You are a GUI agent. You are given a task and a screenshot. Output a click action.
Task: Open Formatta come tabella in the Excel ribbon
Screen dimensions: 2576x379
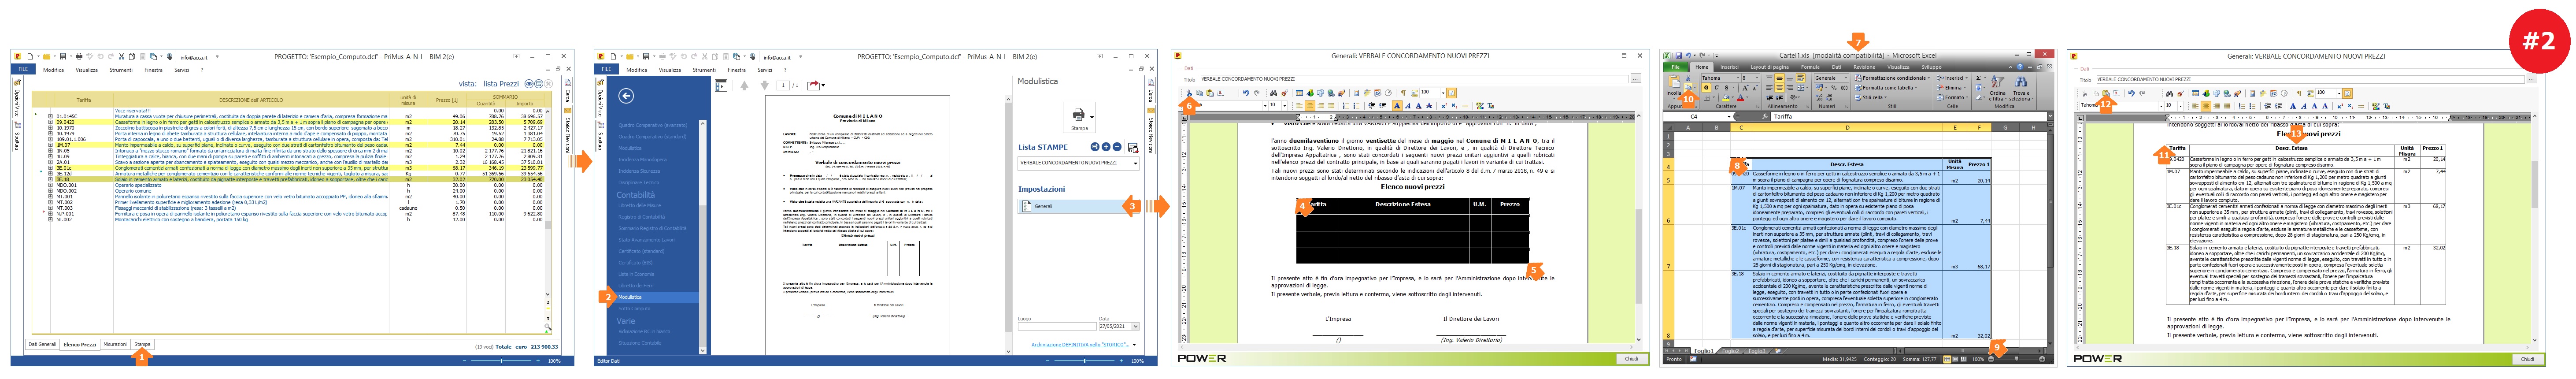pyautogui.click(x=1886, y=88)
